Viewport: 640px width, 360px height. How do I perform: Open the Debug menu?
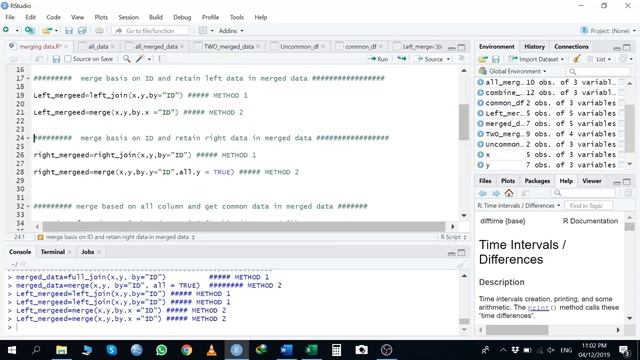[x=182, y=17]
